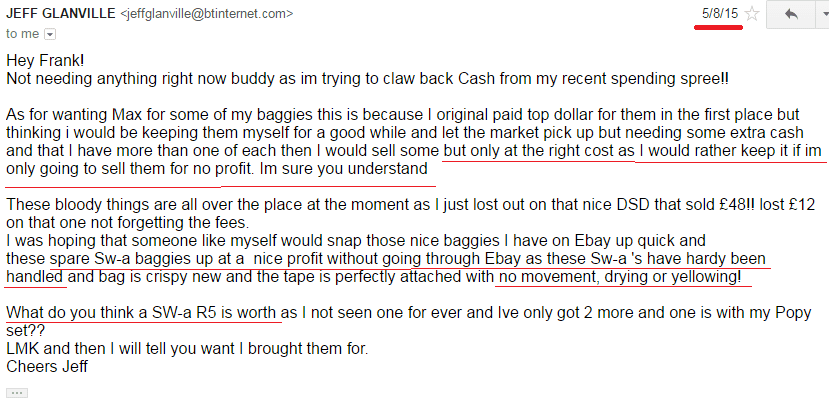
Task: Click the red underline beneath the date
Action: click(720, 27)
